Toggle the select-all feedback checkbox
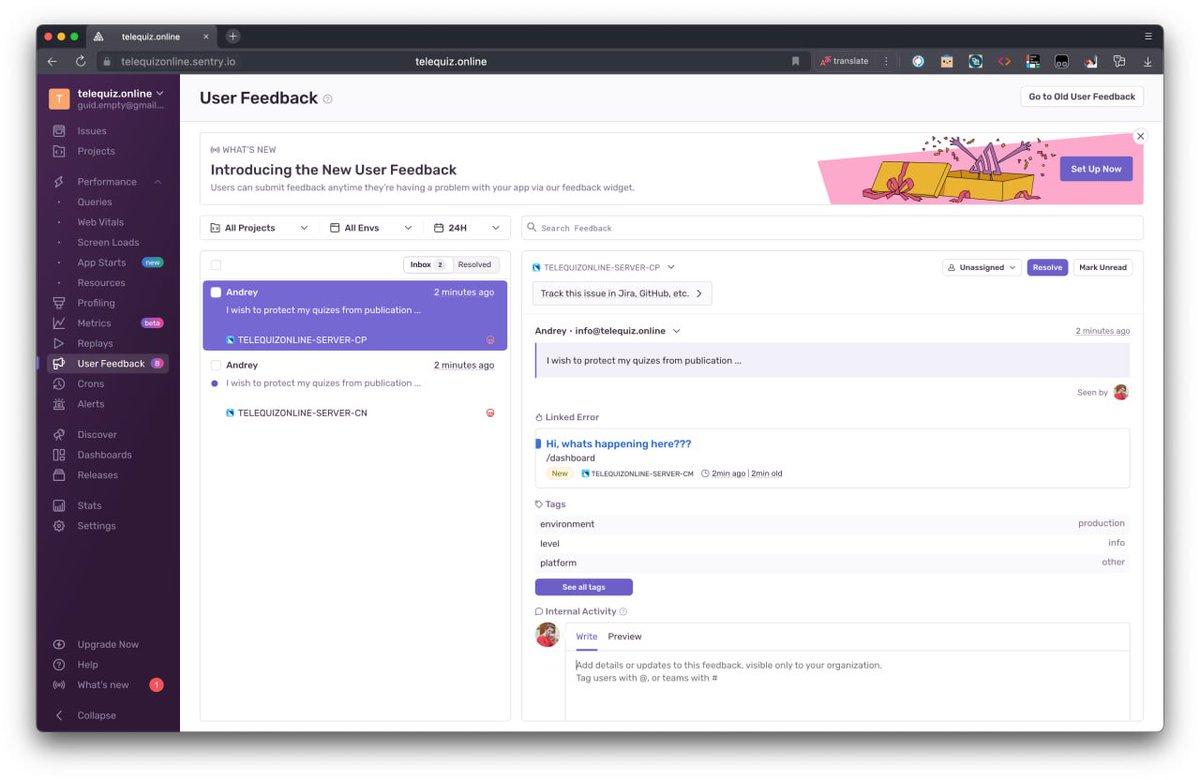 click(x=216, y=265)
